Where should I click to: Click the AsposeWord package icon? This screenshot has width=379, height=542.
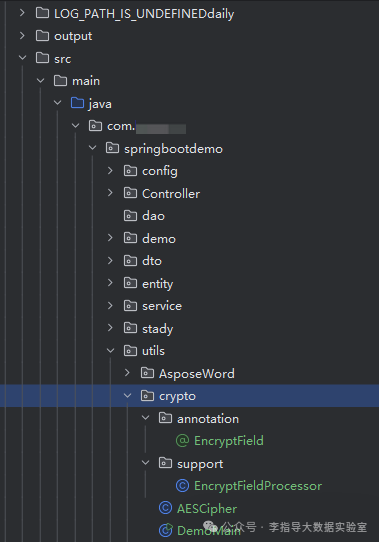[x=147, y=373]
